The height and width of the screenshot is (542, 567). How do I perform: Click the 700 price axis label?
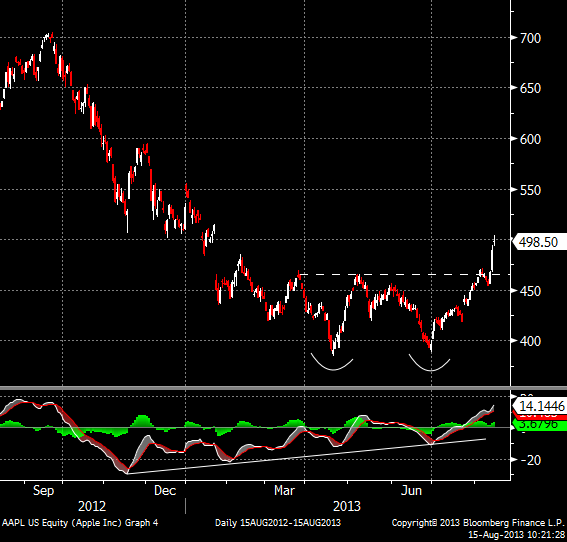pos(530,38)
